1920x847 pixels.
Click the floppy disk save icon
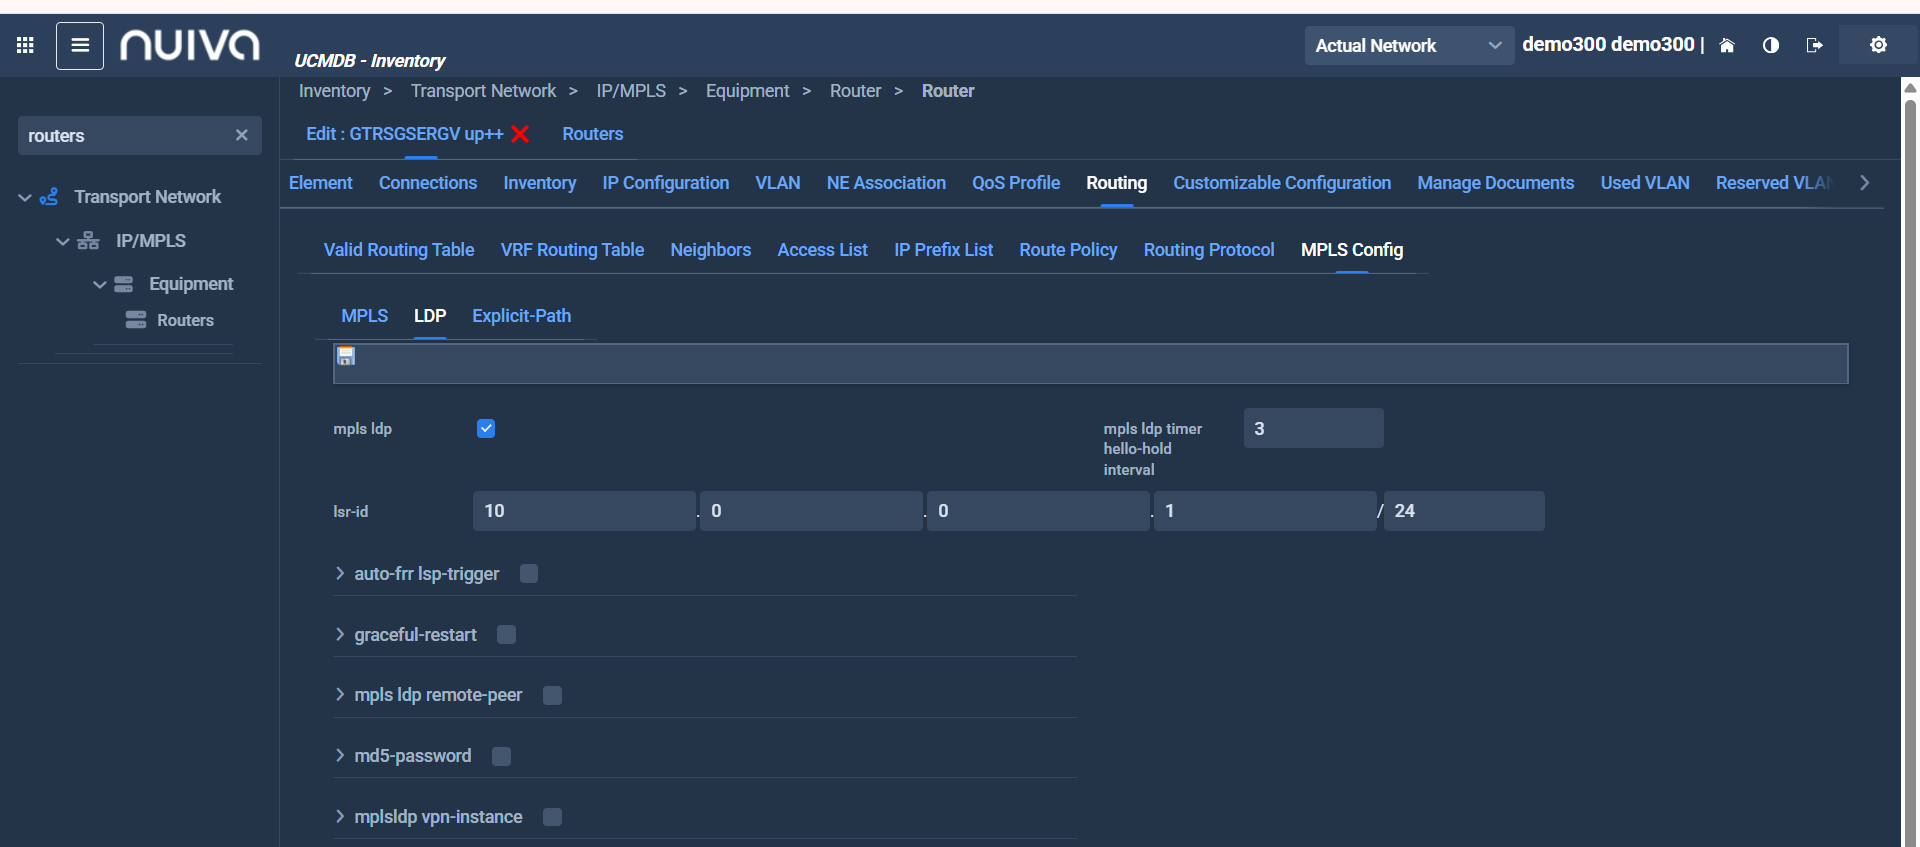point(346,356)
